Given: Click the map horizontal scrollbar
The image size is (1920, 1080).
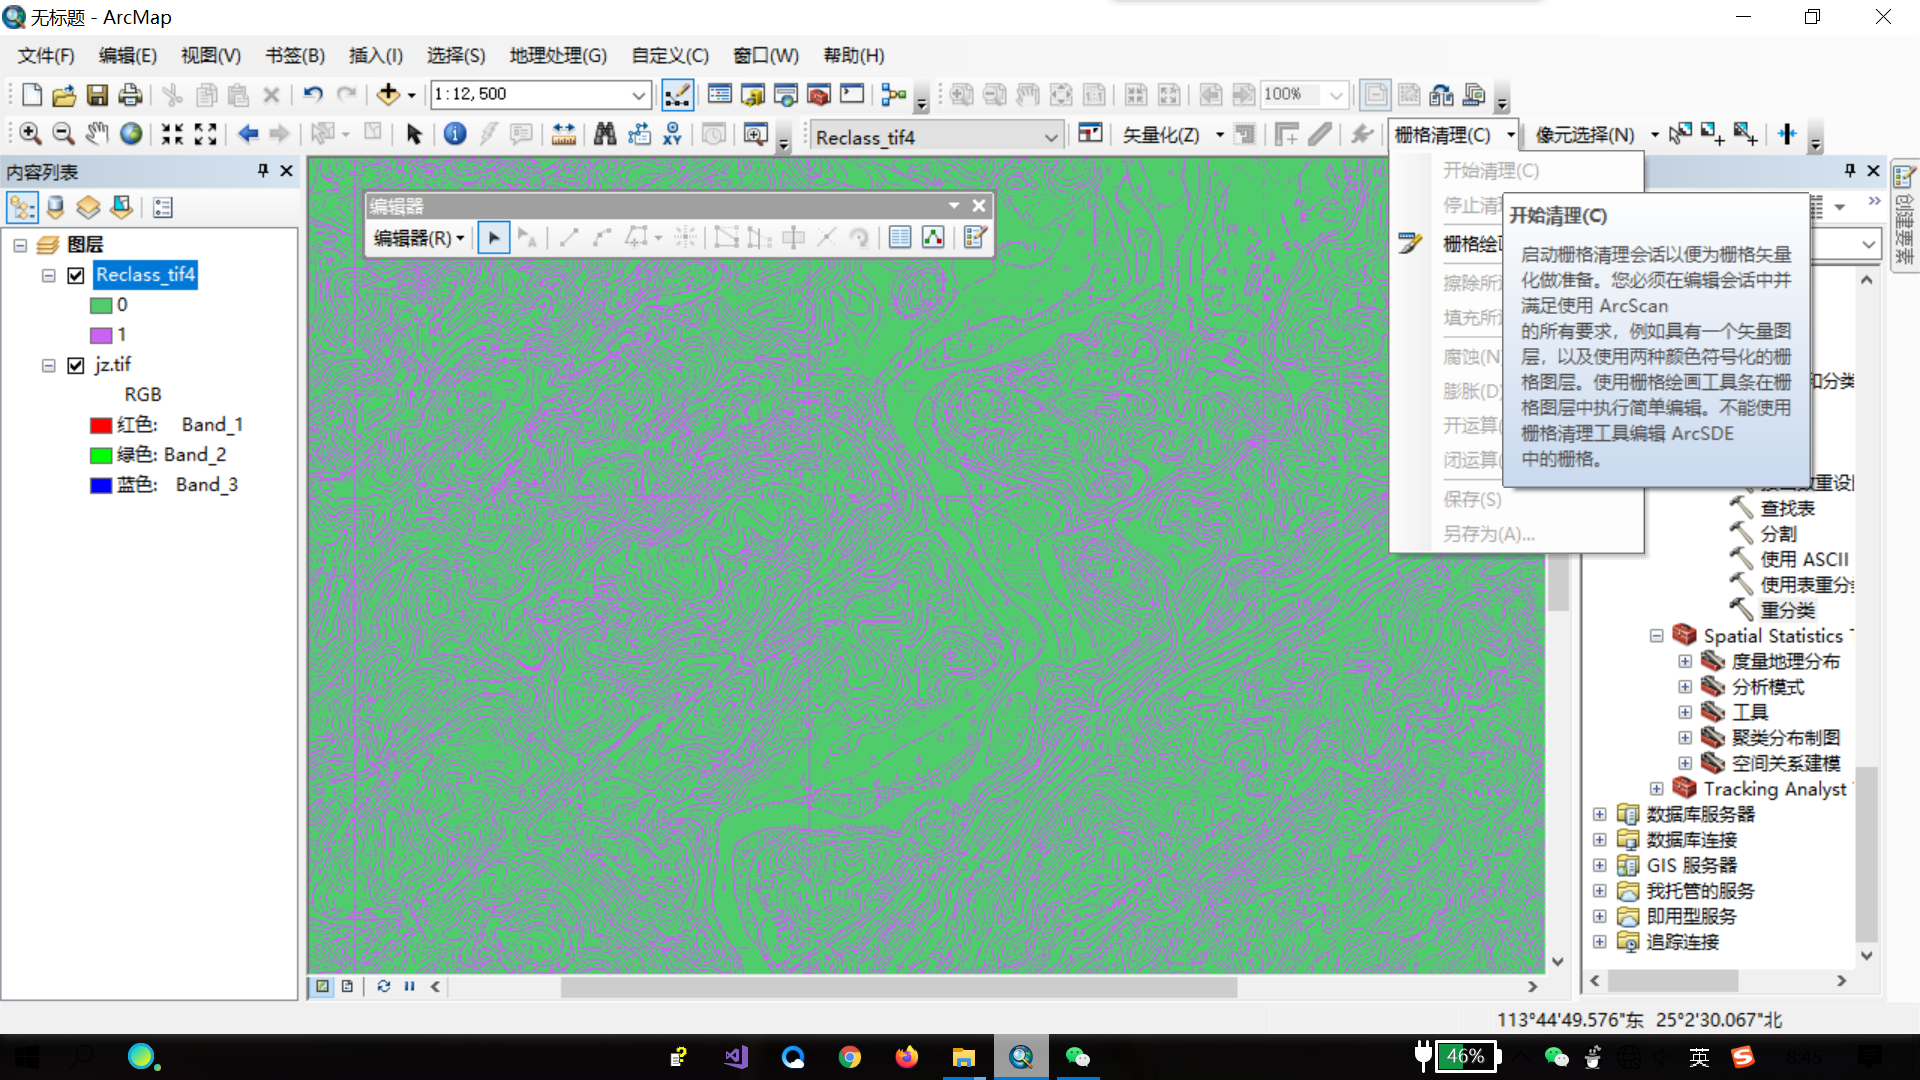Looking at the screenshot, I should click(898, 987).
